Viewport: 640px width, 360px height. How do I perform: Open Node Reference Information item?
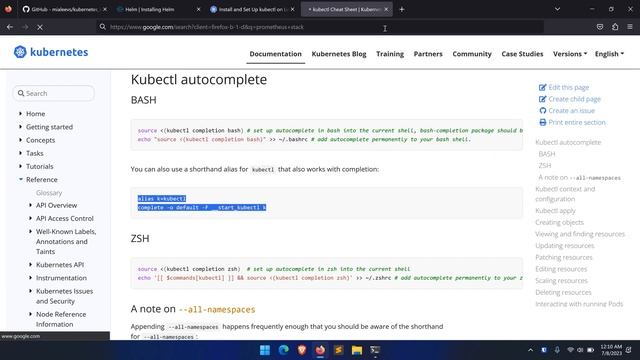coord(61,319)
